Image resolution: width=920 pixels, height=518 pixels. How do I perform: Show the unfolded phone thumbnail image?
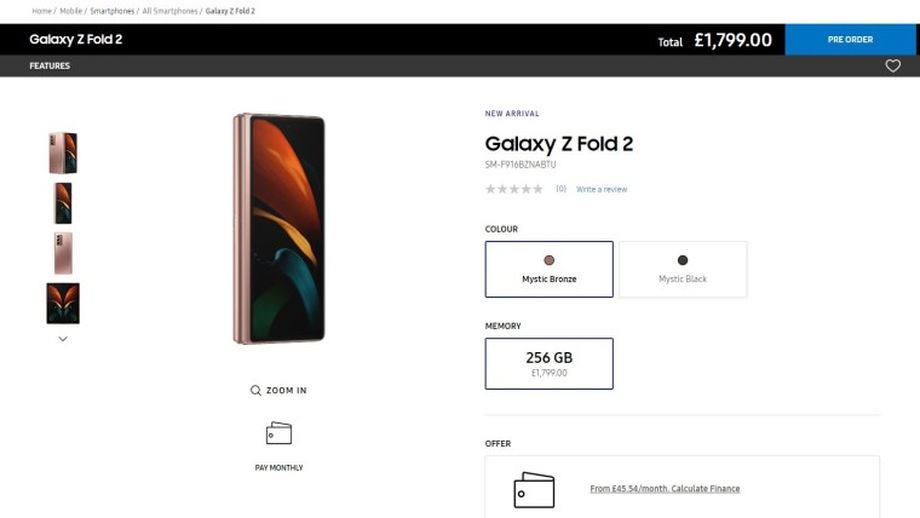(63, 303)
